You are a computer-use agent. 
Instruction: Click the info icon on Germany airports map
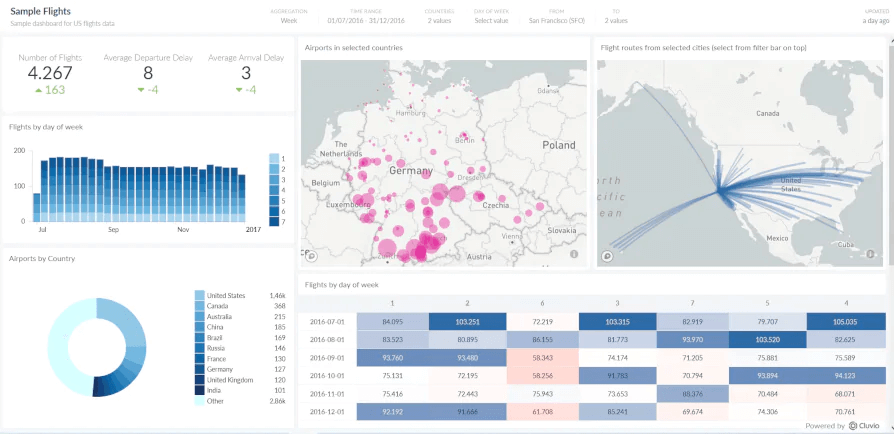click(x=574, y=254)
